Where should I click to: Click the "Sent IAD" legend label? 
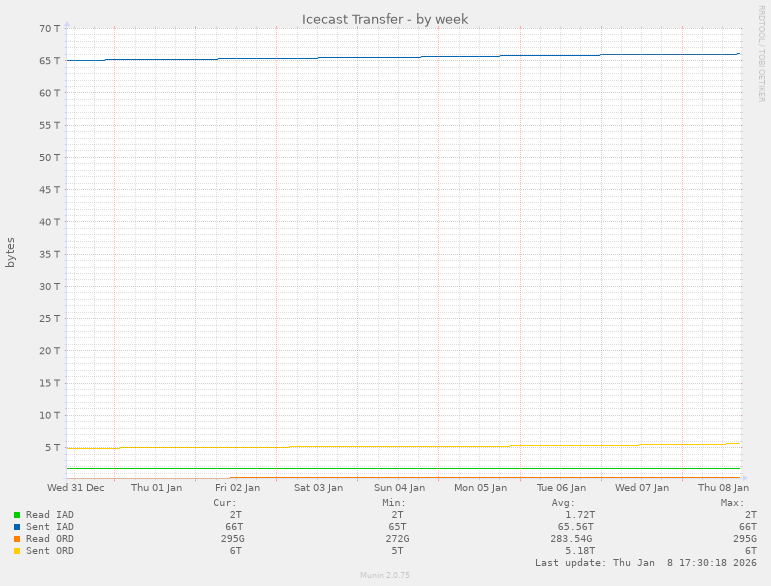point(49,527)
